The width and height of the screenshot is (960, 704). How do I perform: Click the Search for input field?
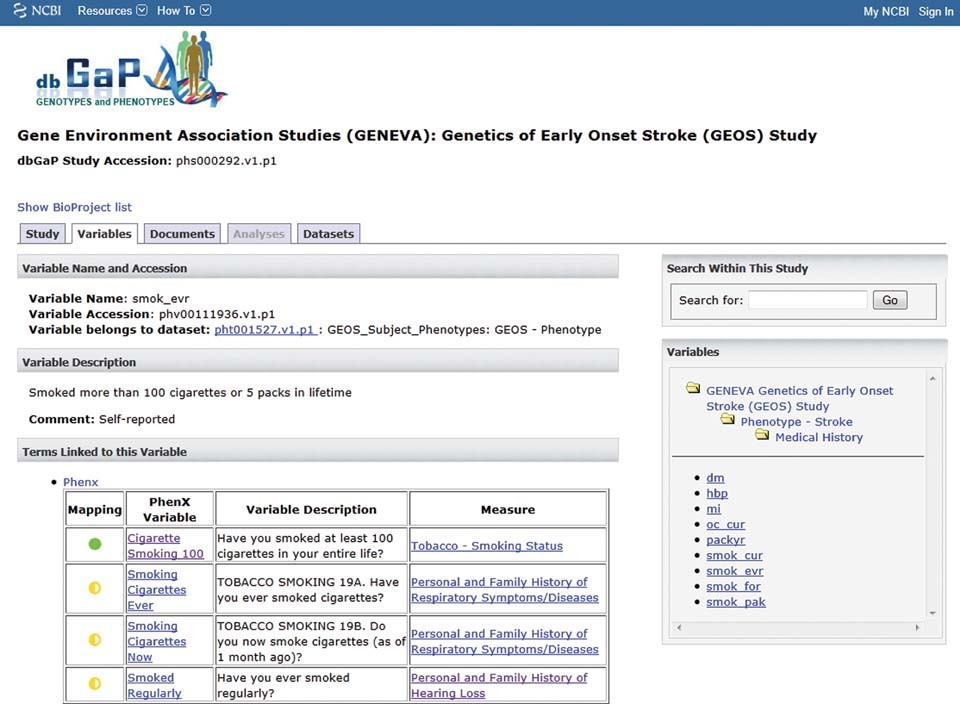coord(808,300)
